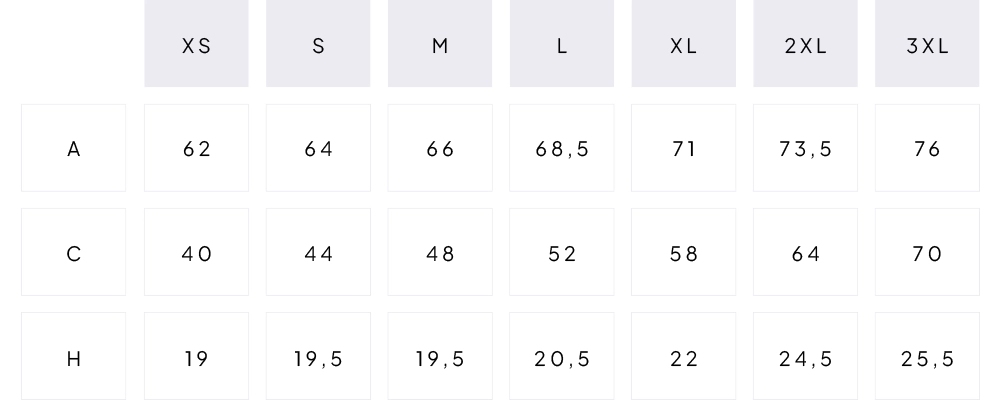The image size is (1000, 400).
Task: Select the 58 cell under XL
Action: click(684, 253)
